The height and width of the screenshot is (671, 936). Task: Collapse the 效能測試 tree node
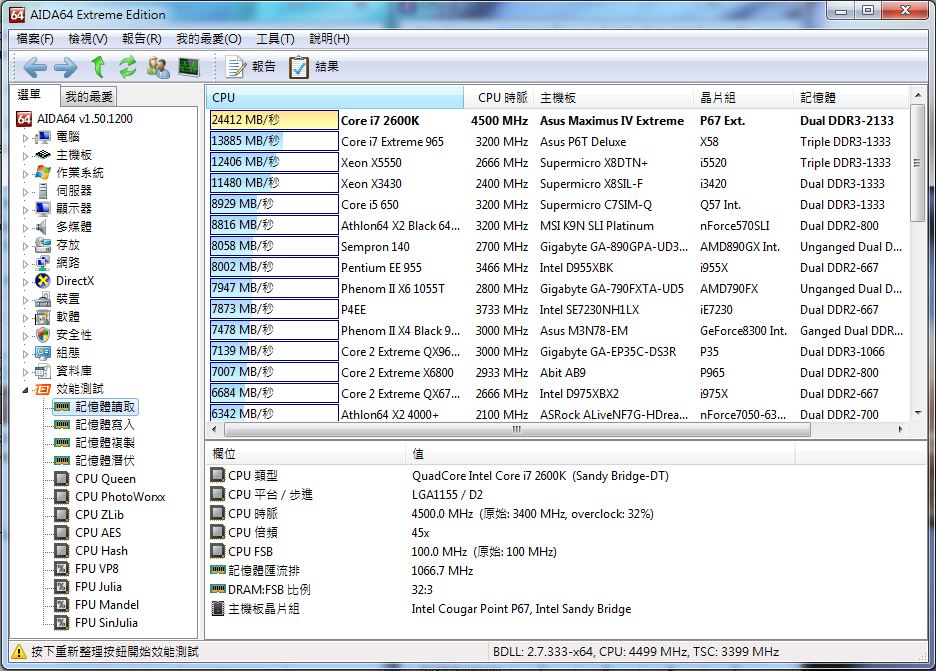(x=25, y=390)
